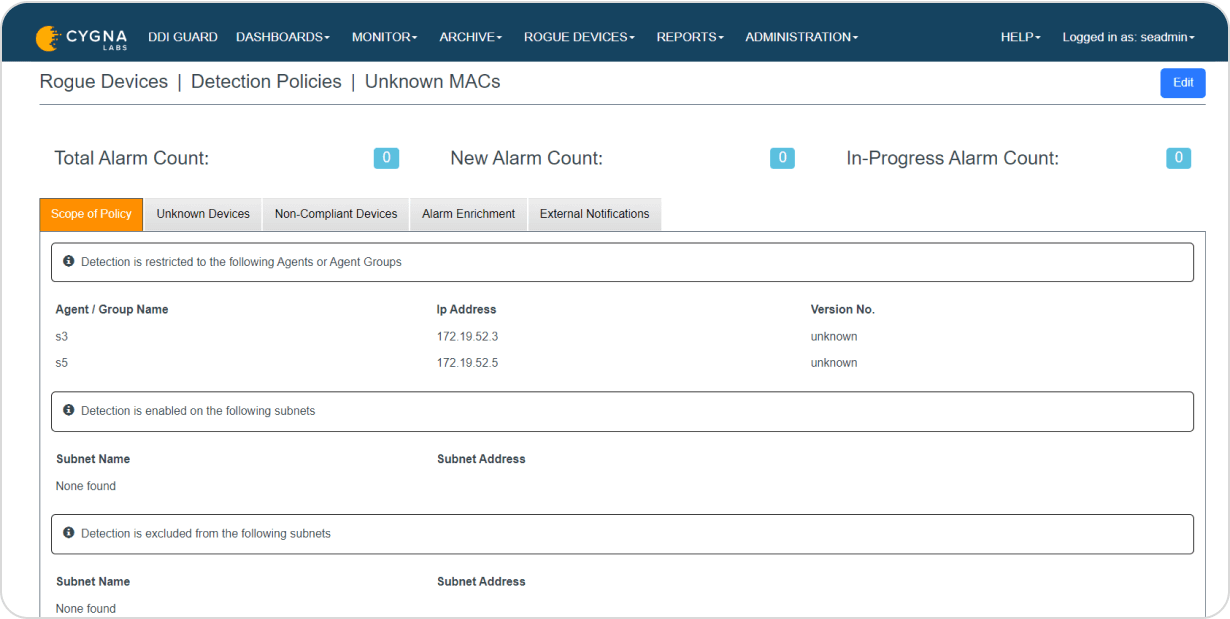This screenshot has height=619, width=1230.
Task: Open the ARCHIVE dropdown
Action: [469, 36]
